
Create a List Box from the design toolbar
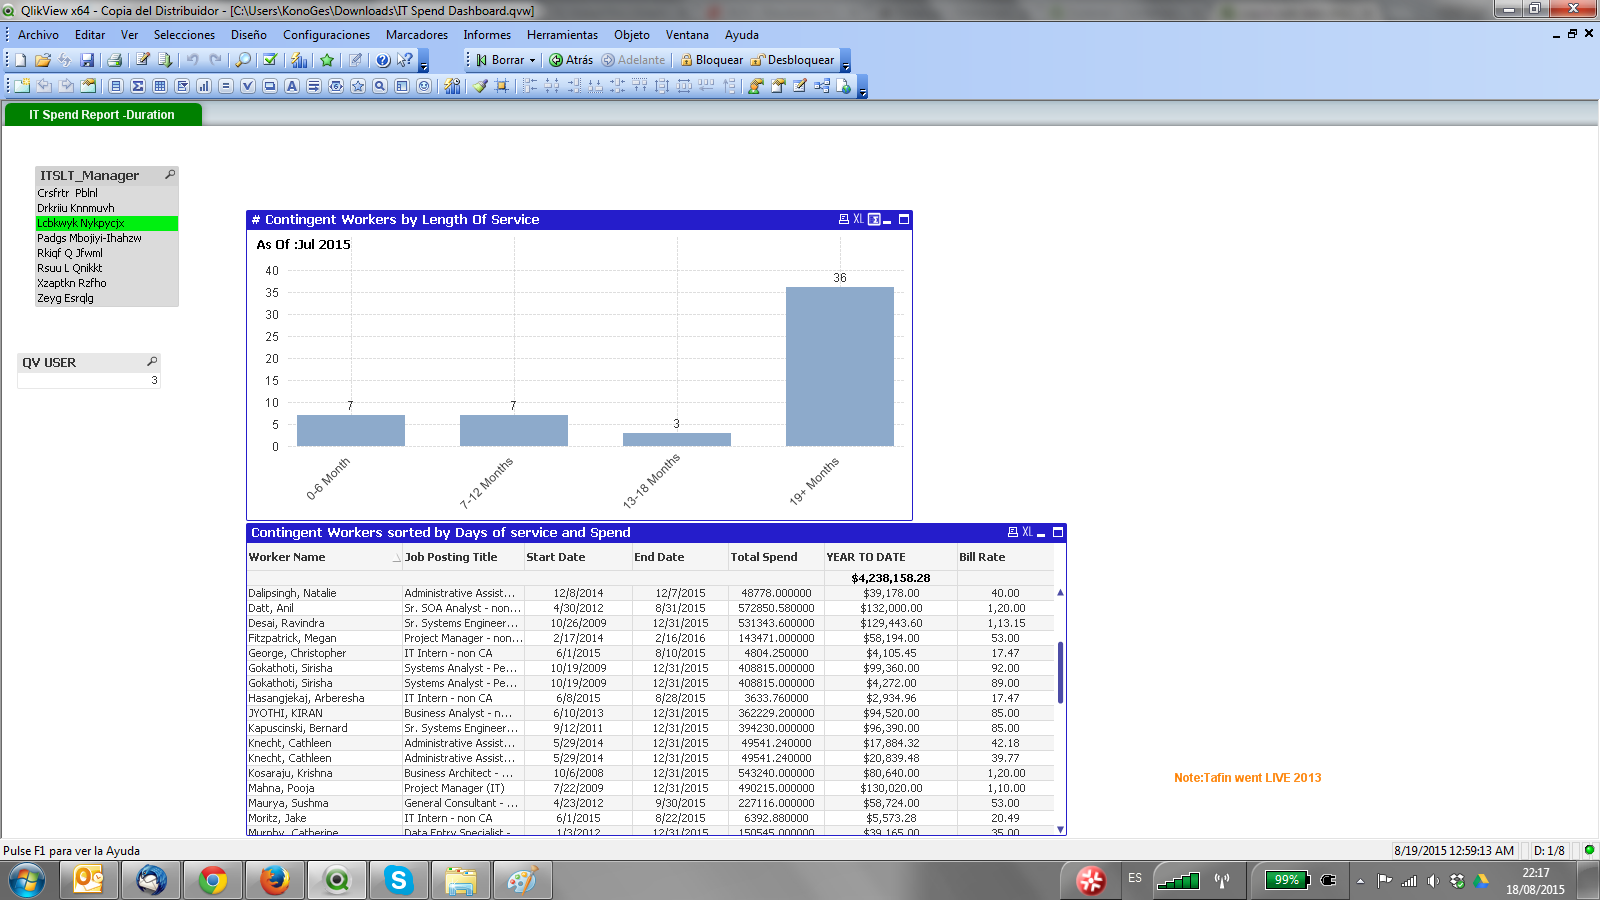(x=116, y=86)
